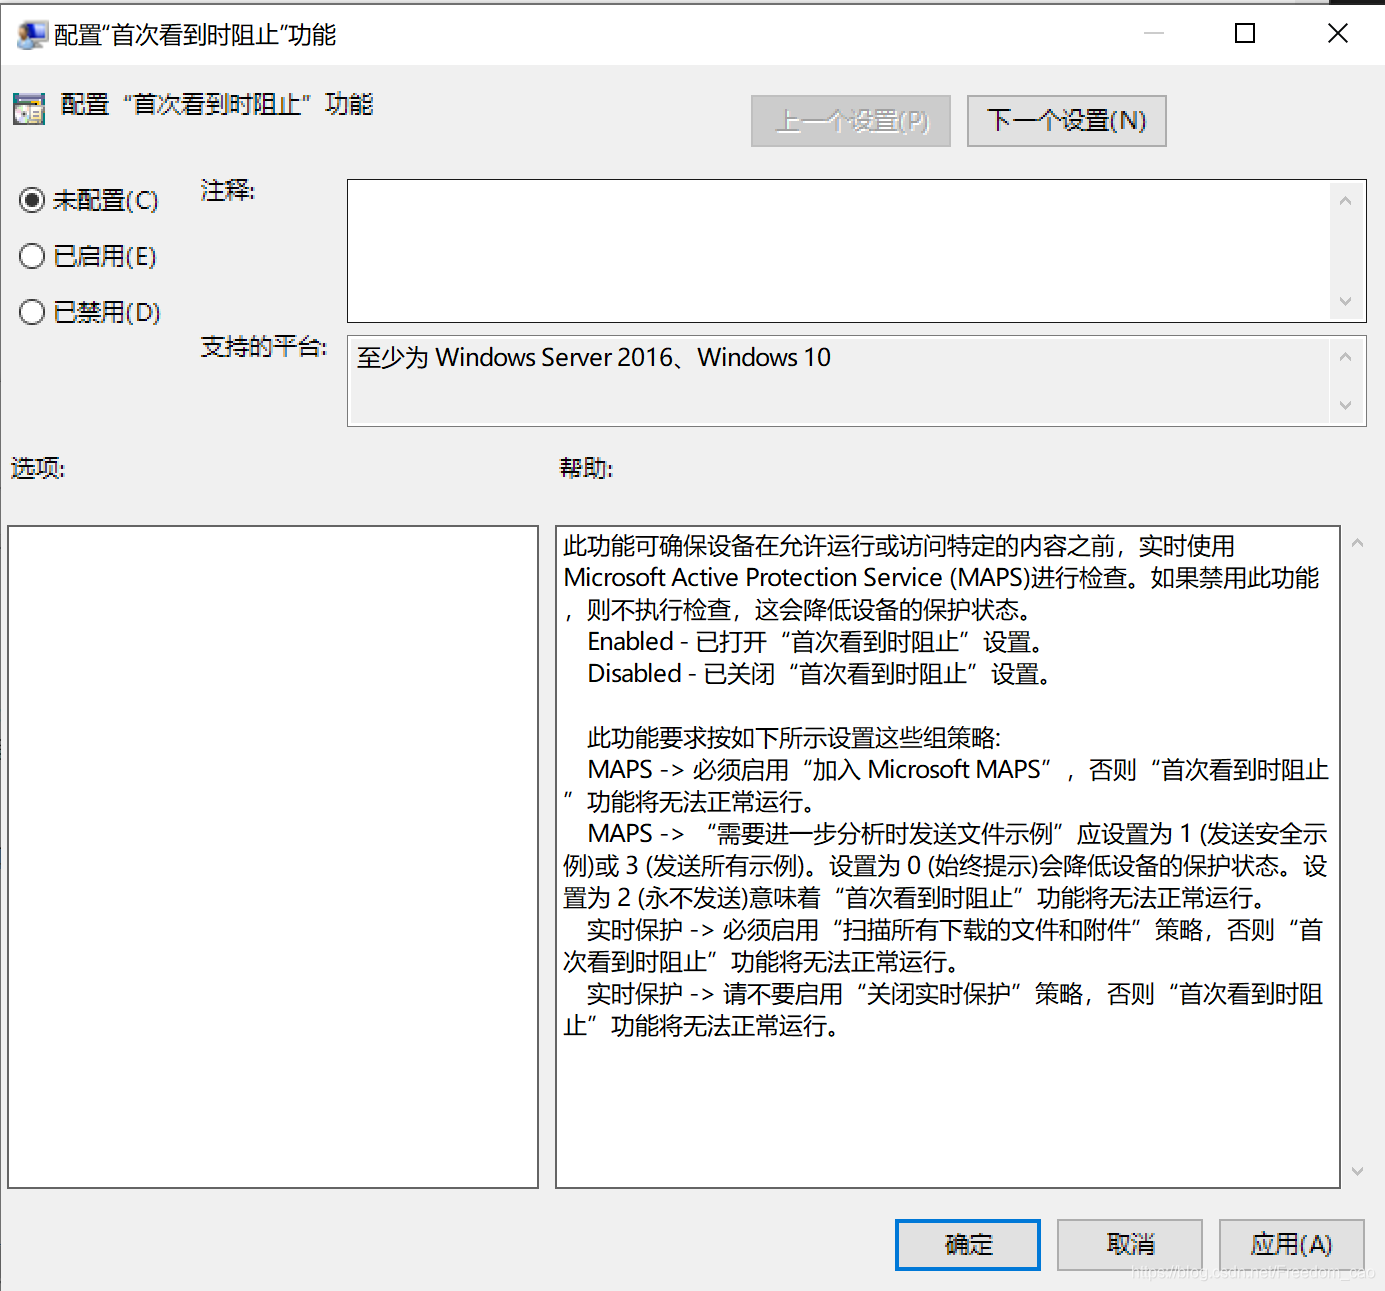This screenshot has width=1385, height=1291.
Task: Click the 帮助: label
Action: click(586, 468)
